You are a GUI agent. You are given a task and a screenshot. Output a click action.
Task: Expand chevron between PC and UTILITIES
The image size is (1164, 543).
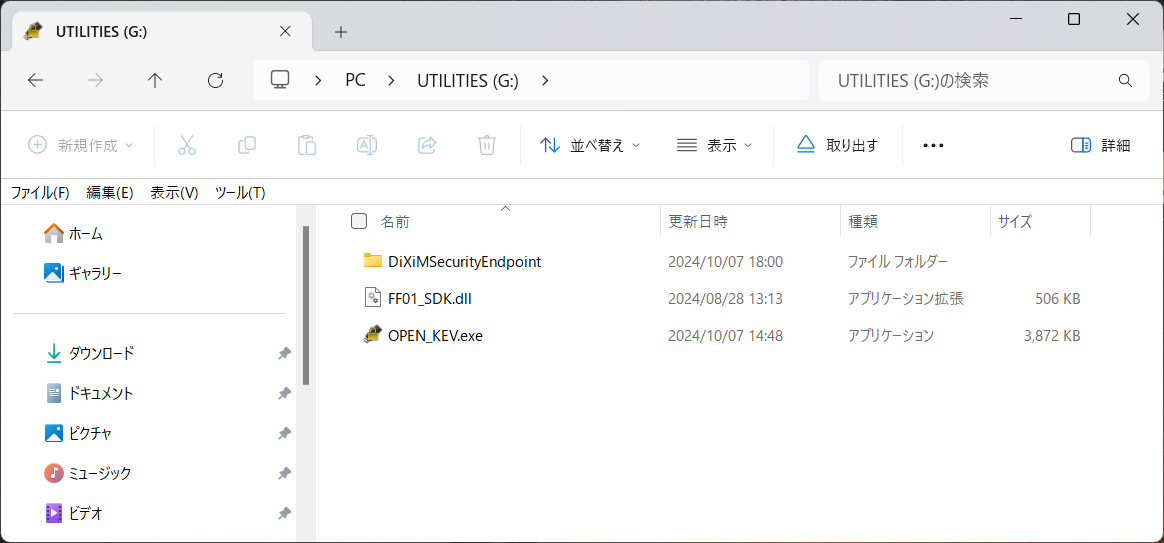(x=391, y=80)
